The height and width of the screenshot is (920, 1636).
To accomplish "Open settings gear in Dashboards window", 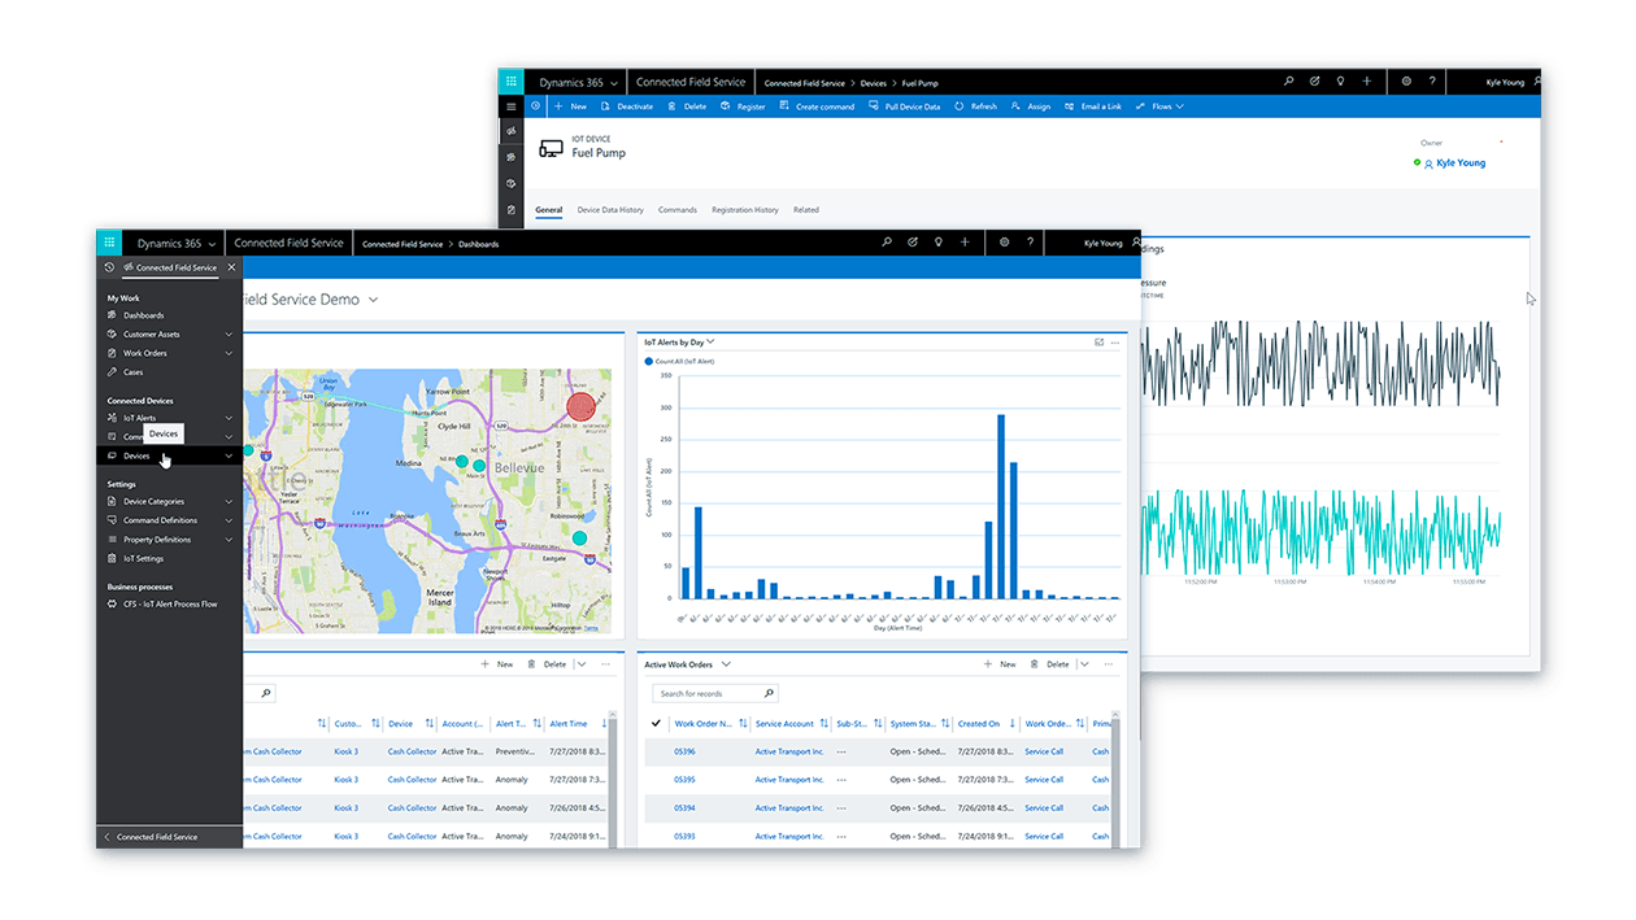I will (x=1004, y=242).
